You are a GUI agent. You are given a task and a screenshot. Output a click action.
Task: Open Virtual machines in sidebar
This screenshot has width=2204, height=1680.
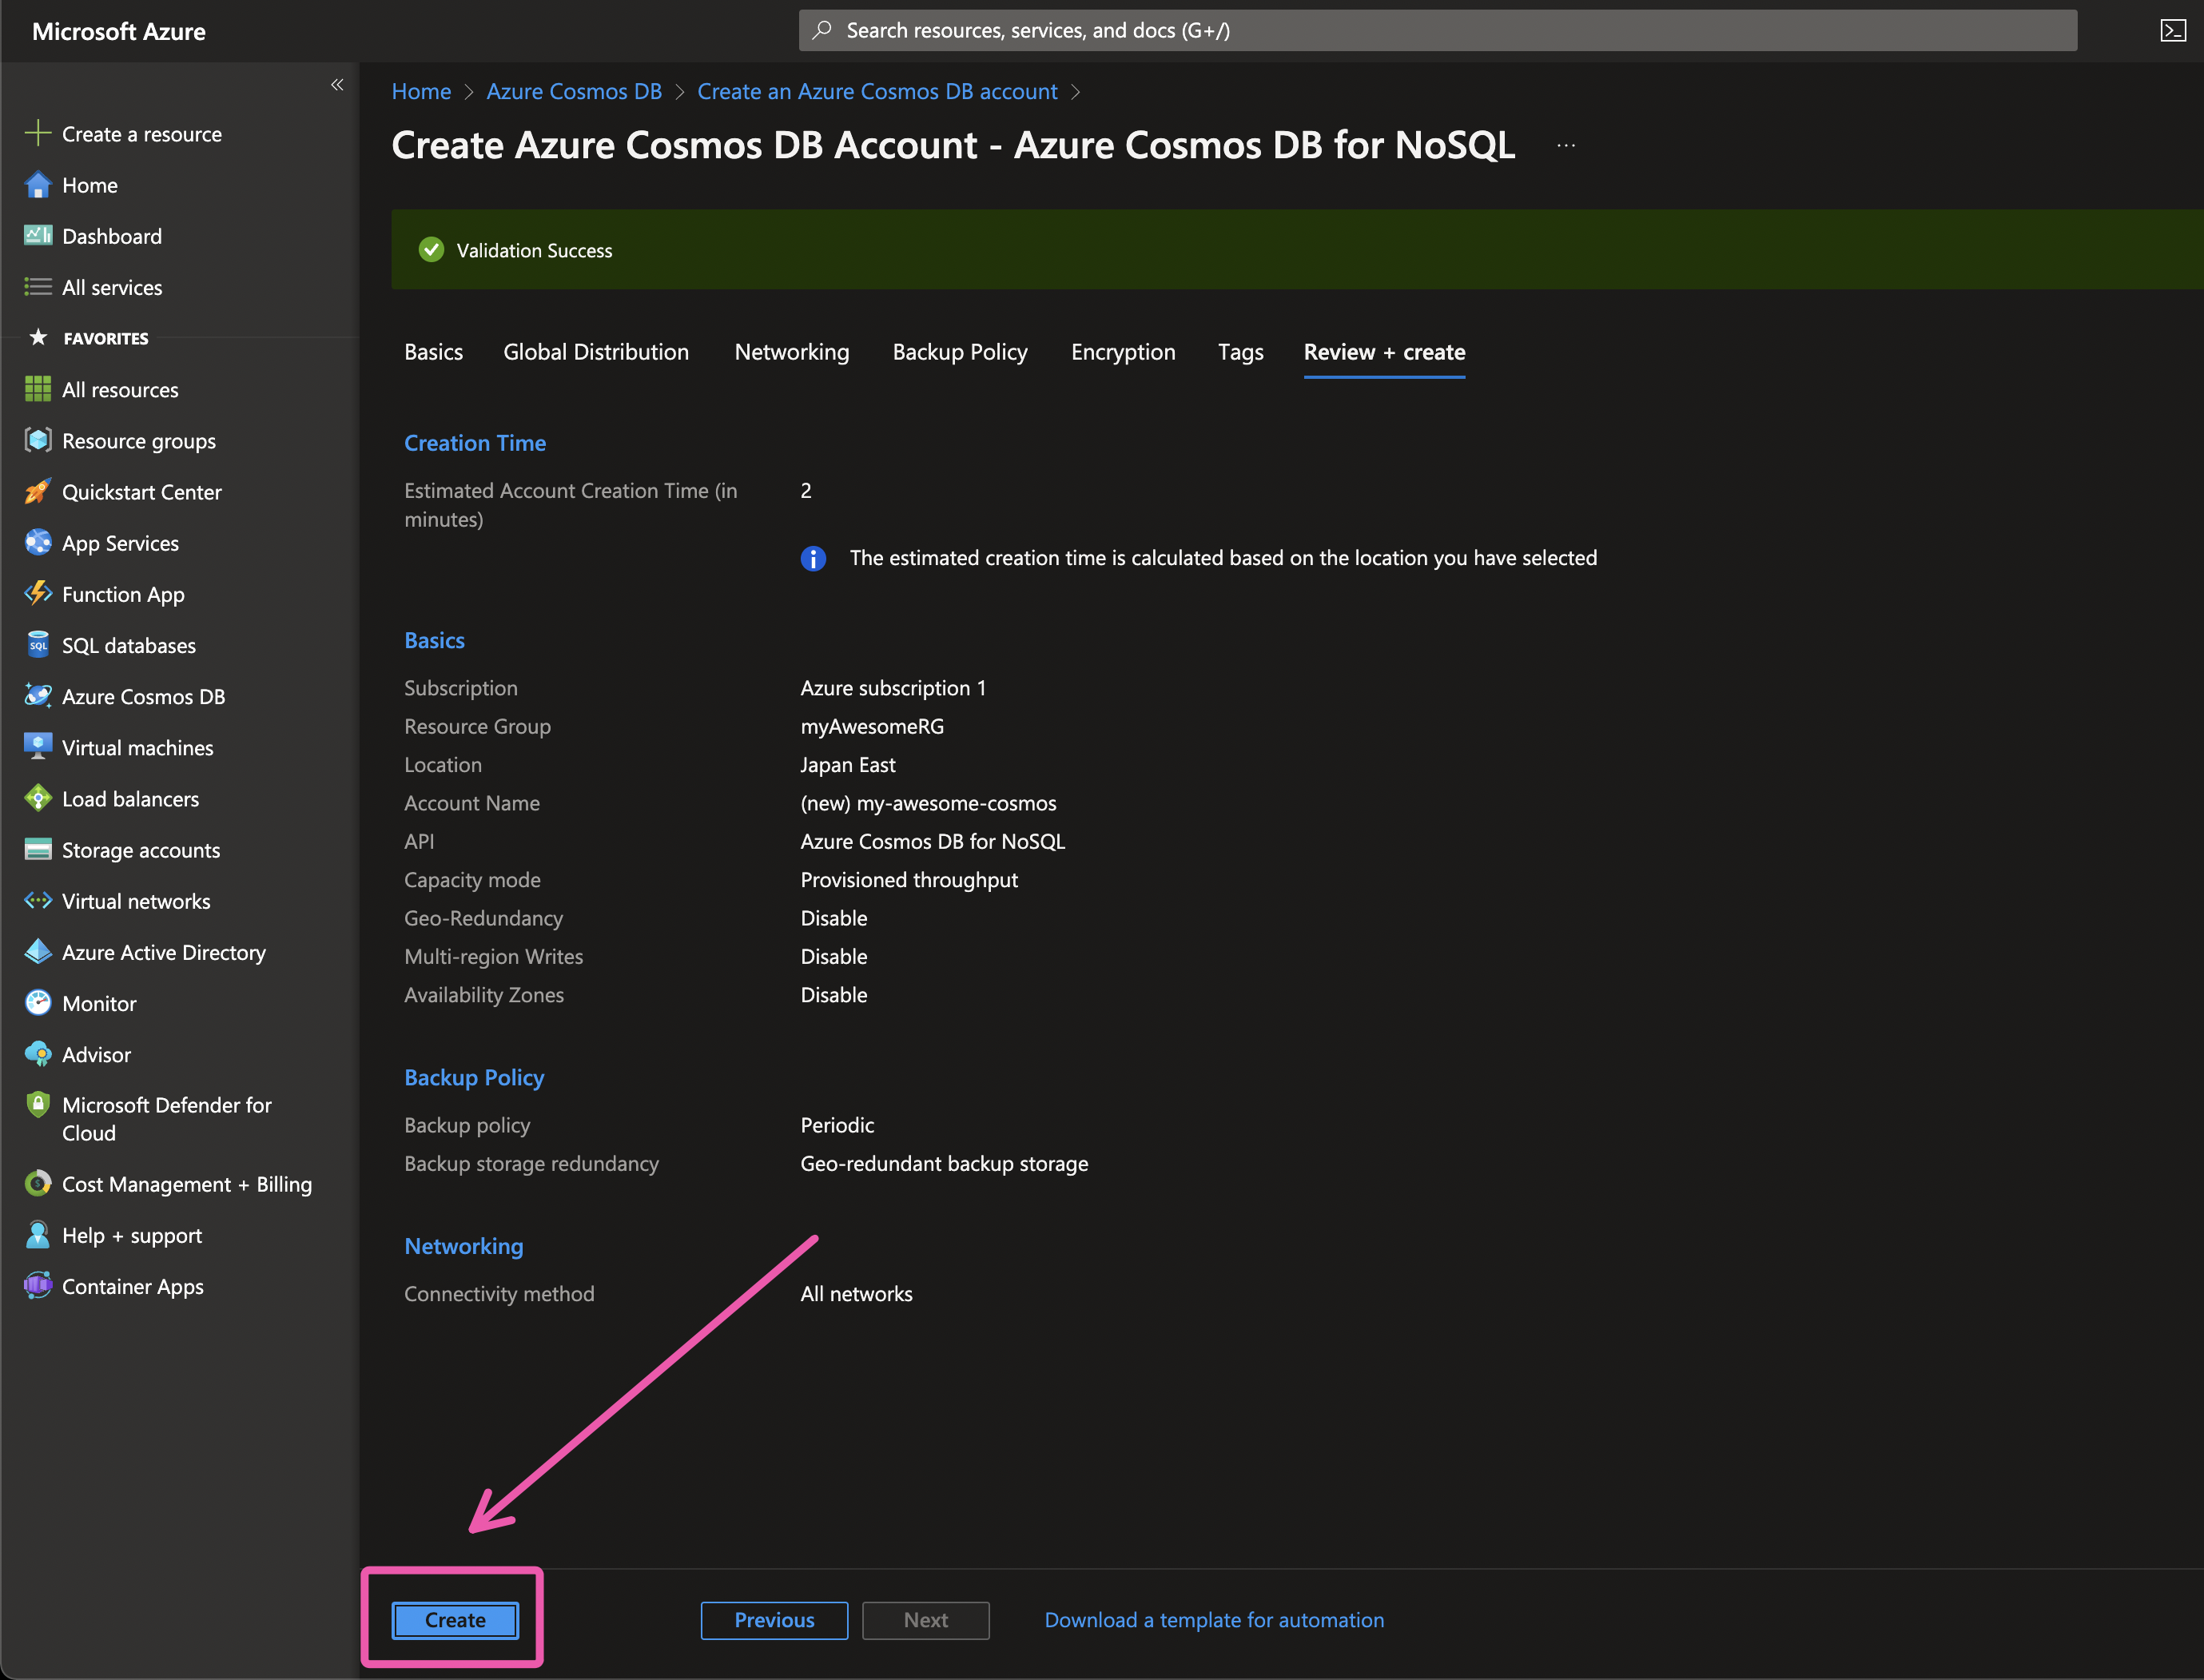click(137, 748)
